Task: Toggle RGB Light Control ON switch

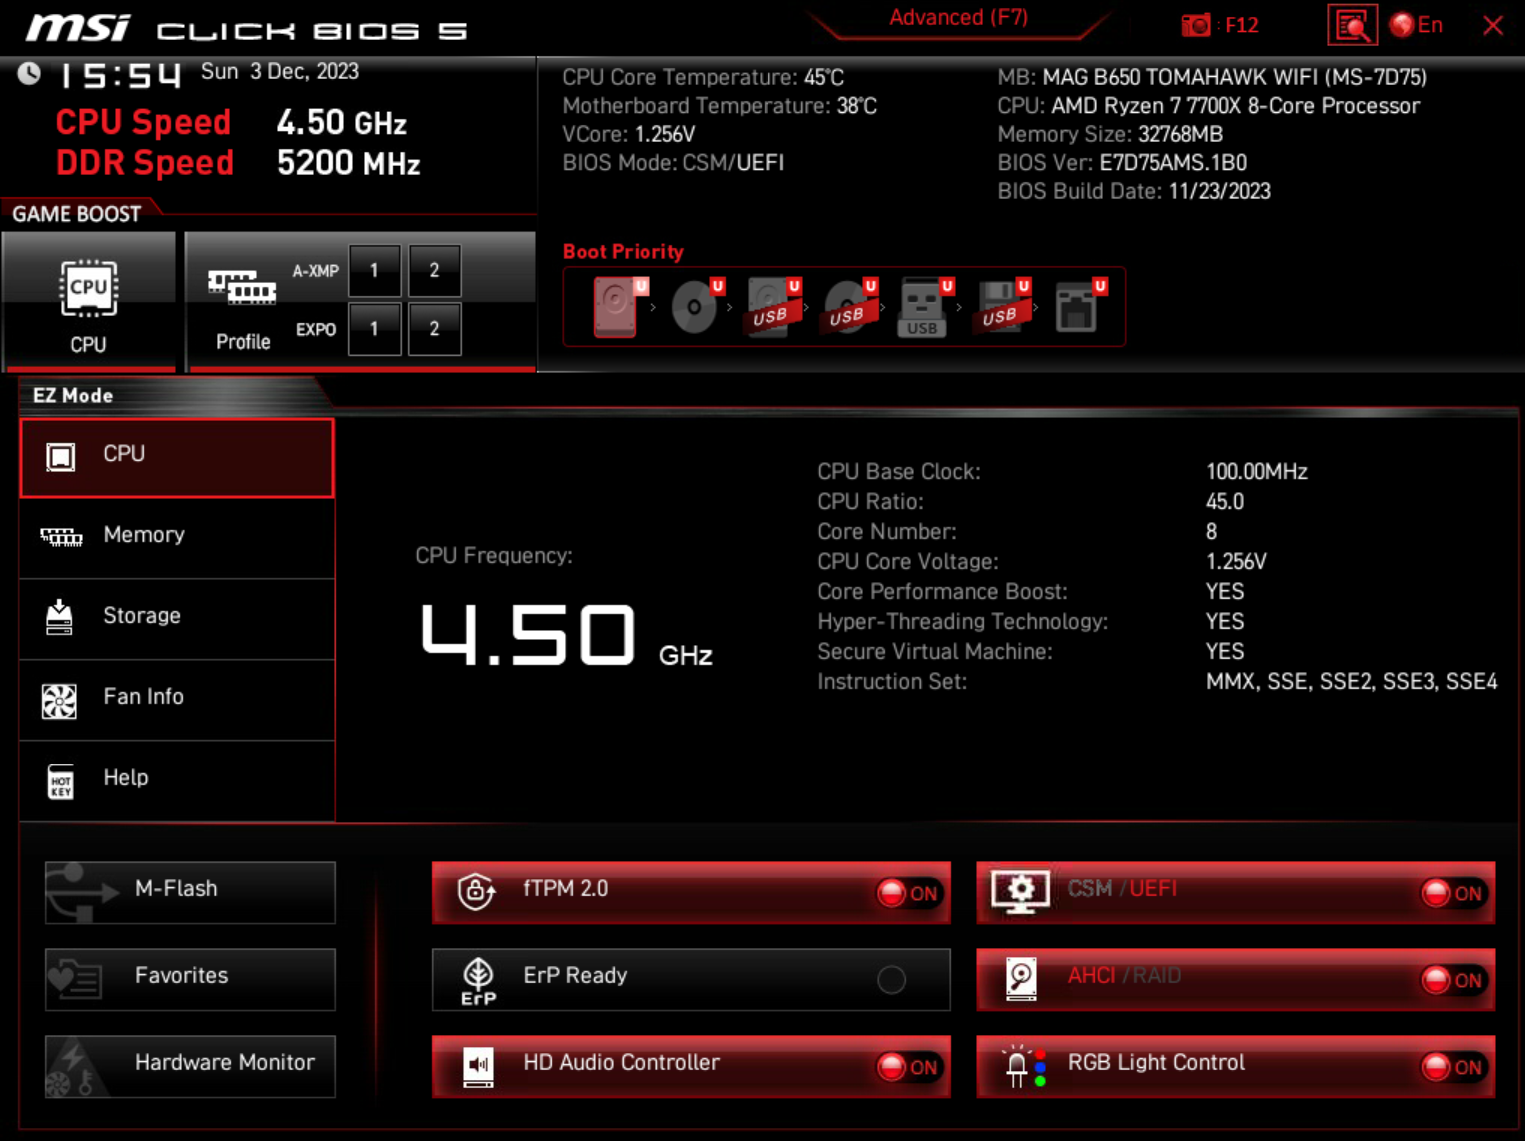Action: coord(1453,1067)
